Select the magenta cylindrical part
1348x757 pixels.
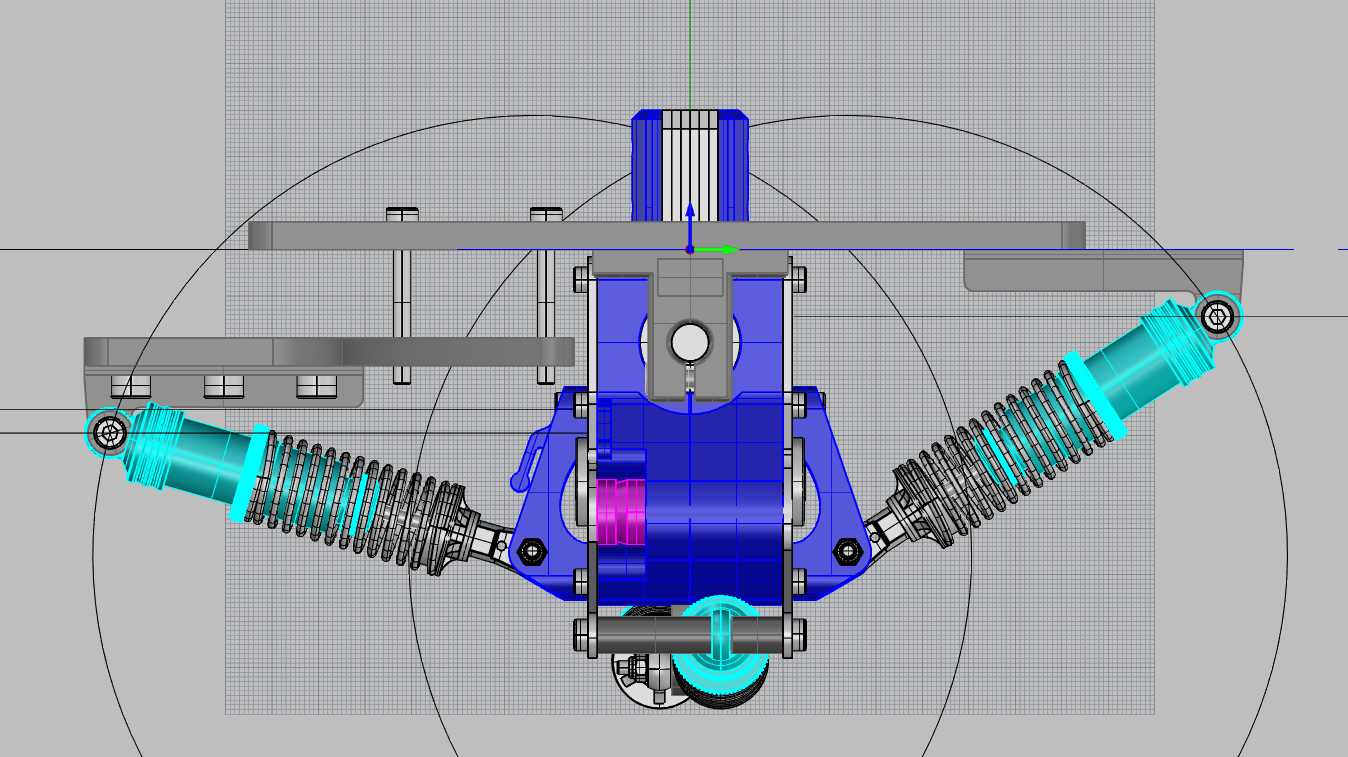(x=621, y=511)
